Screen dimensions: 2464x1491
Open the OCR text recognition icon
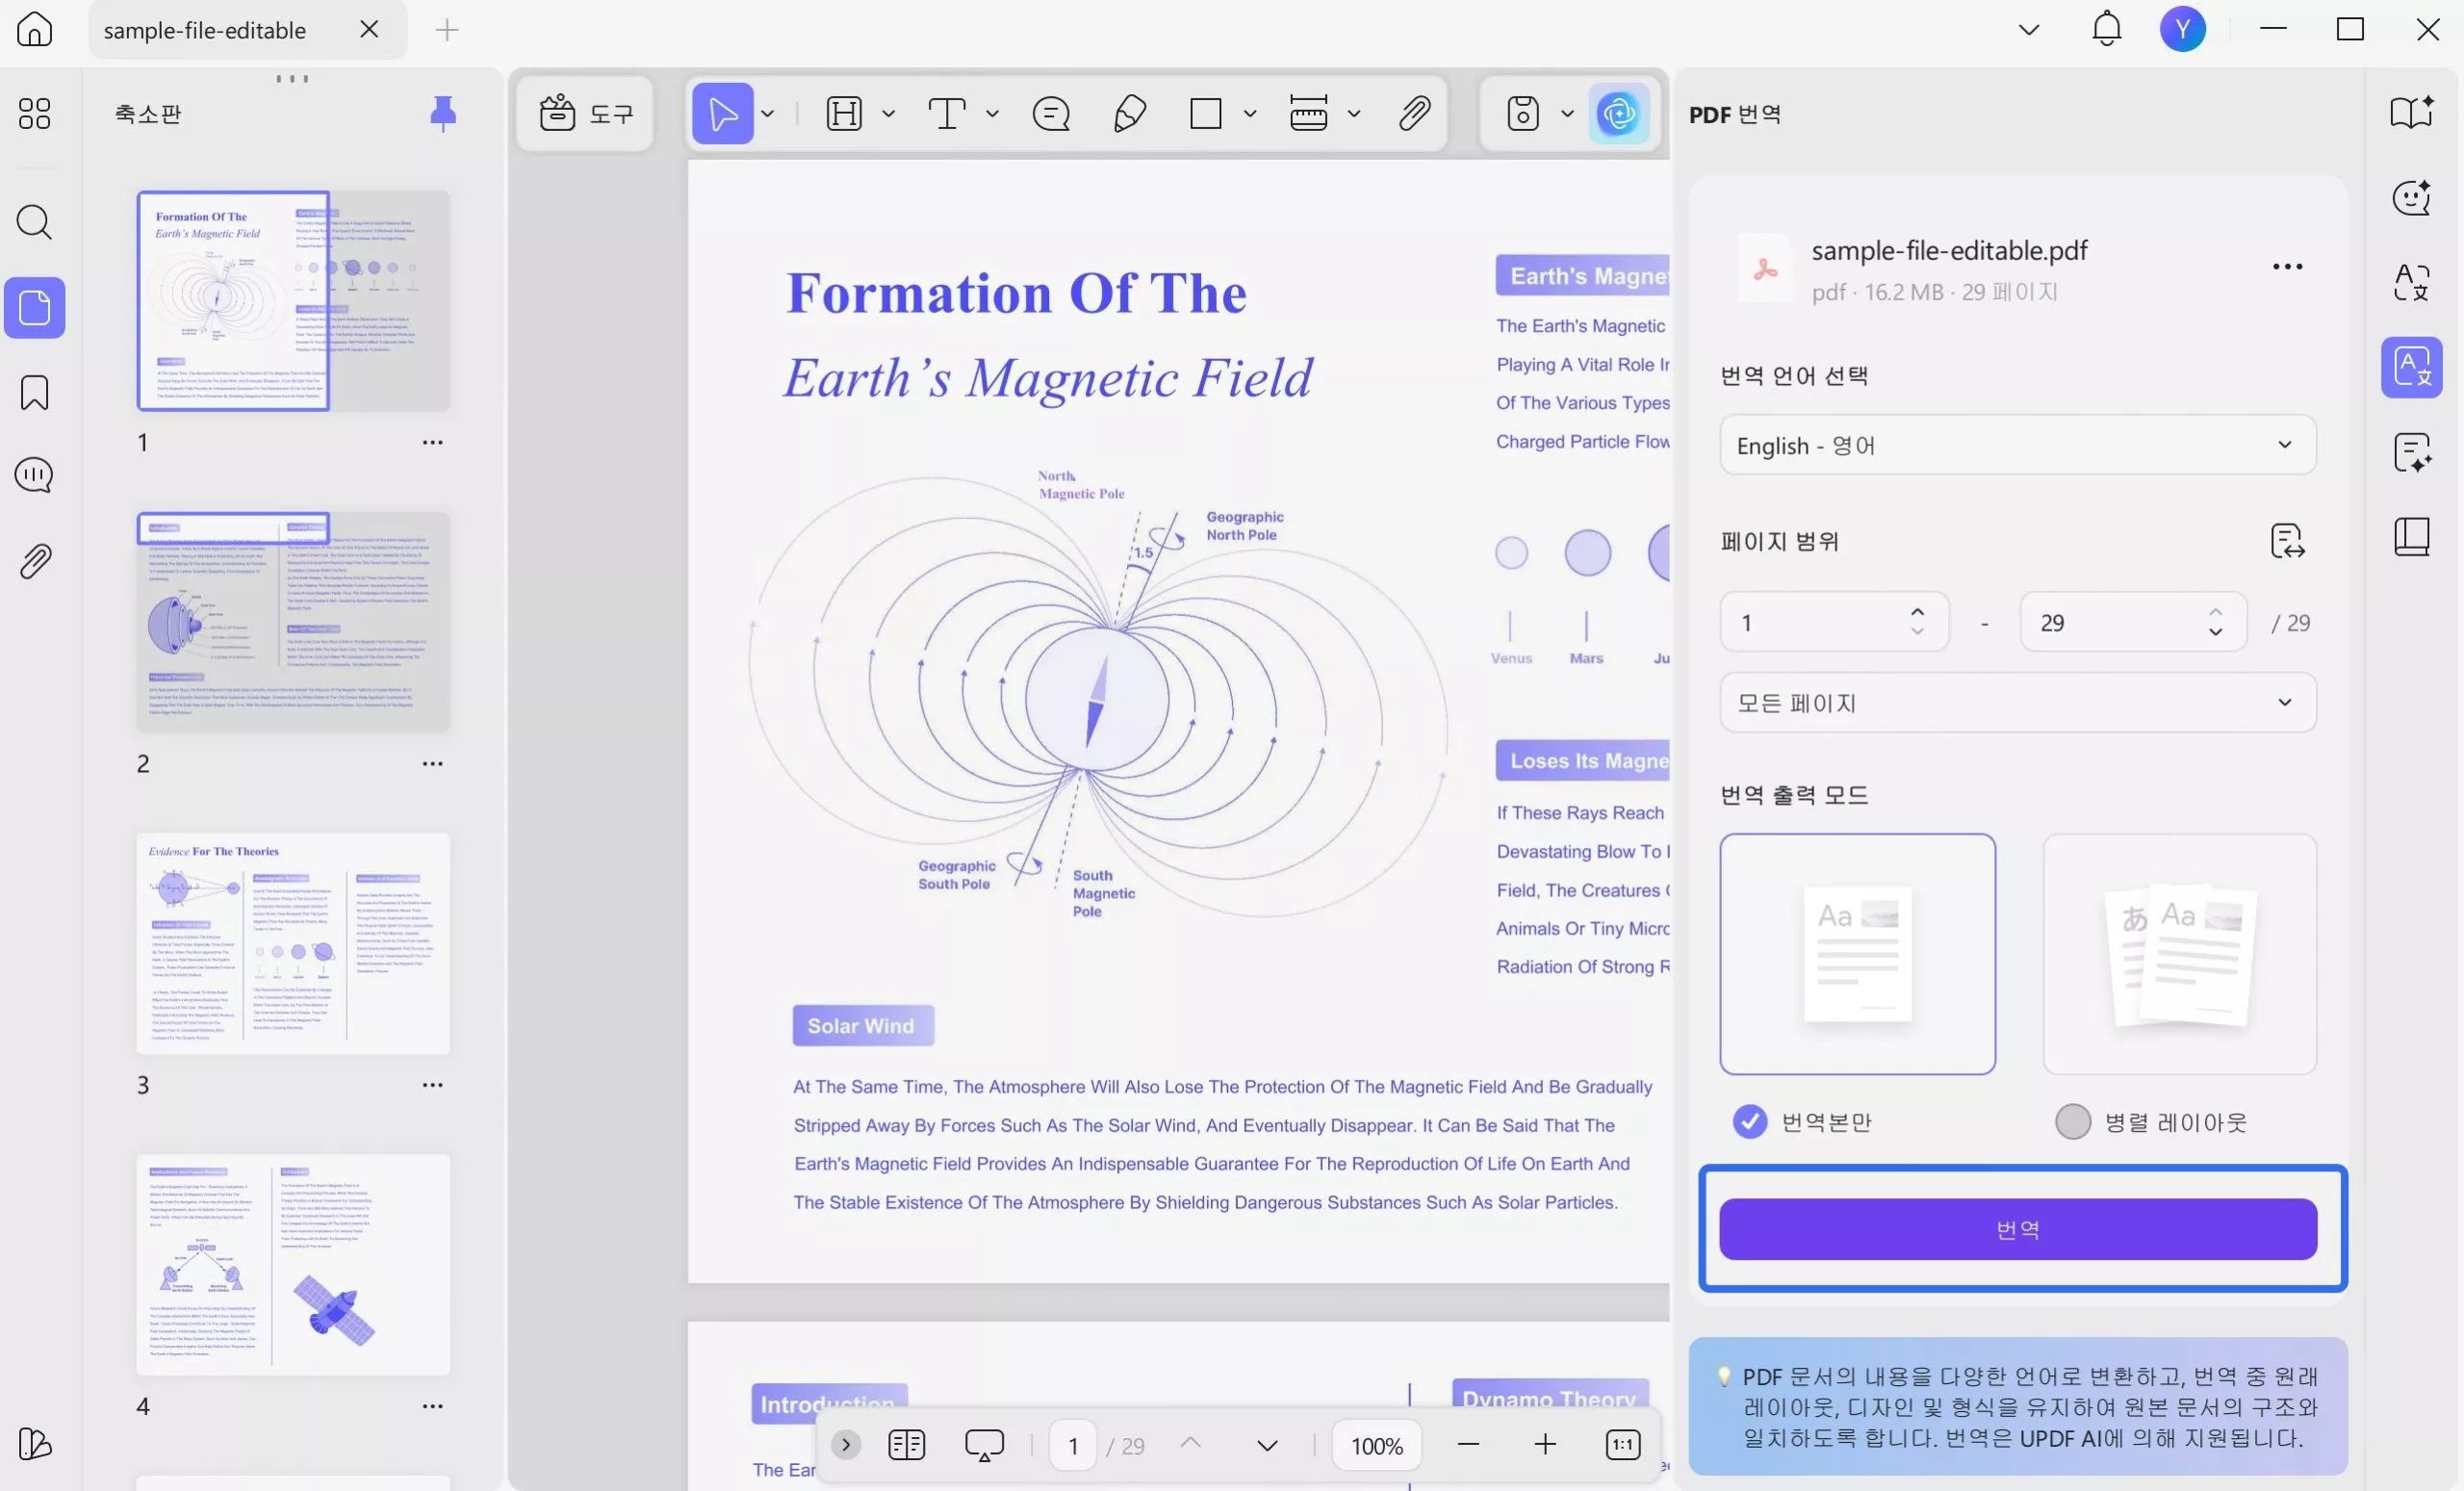coord(2412,282)
